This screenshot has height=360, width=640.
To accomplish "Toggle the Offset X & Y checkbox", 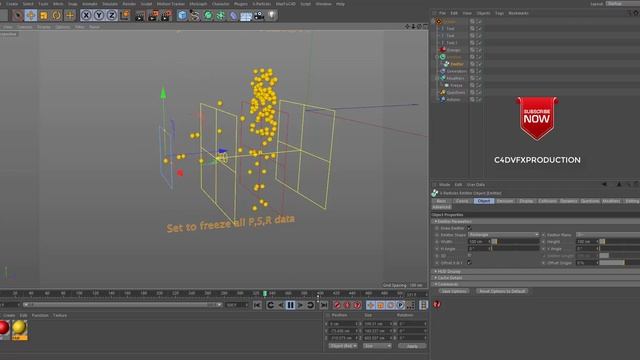I will pyautogui.click(x=469, y=262).
